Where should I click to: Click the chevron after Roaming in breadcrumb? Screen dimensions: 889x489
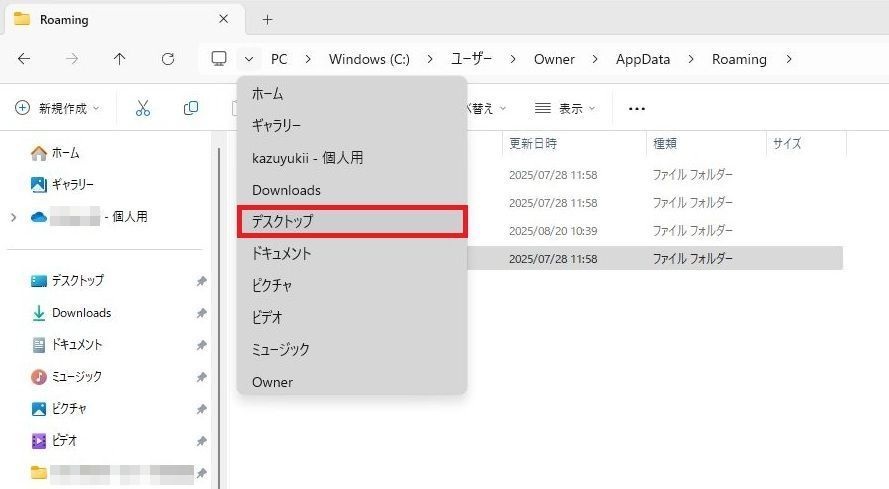[x=789, y=59]
